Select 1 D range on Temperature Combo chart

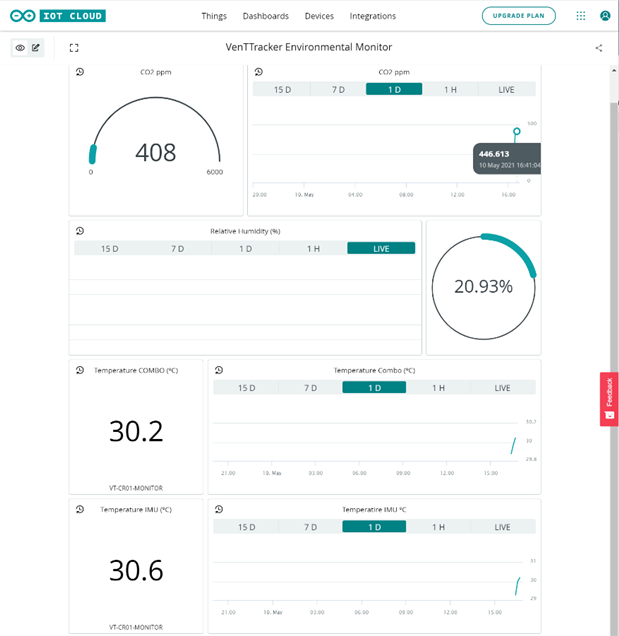pyautogui.click(x=374, y=388)
